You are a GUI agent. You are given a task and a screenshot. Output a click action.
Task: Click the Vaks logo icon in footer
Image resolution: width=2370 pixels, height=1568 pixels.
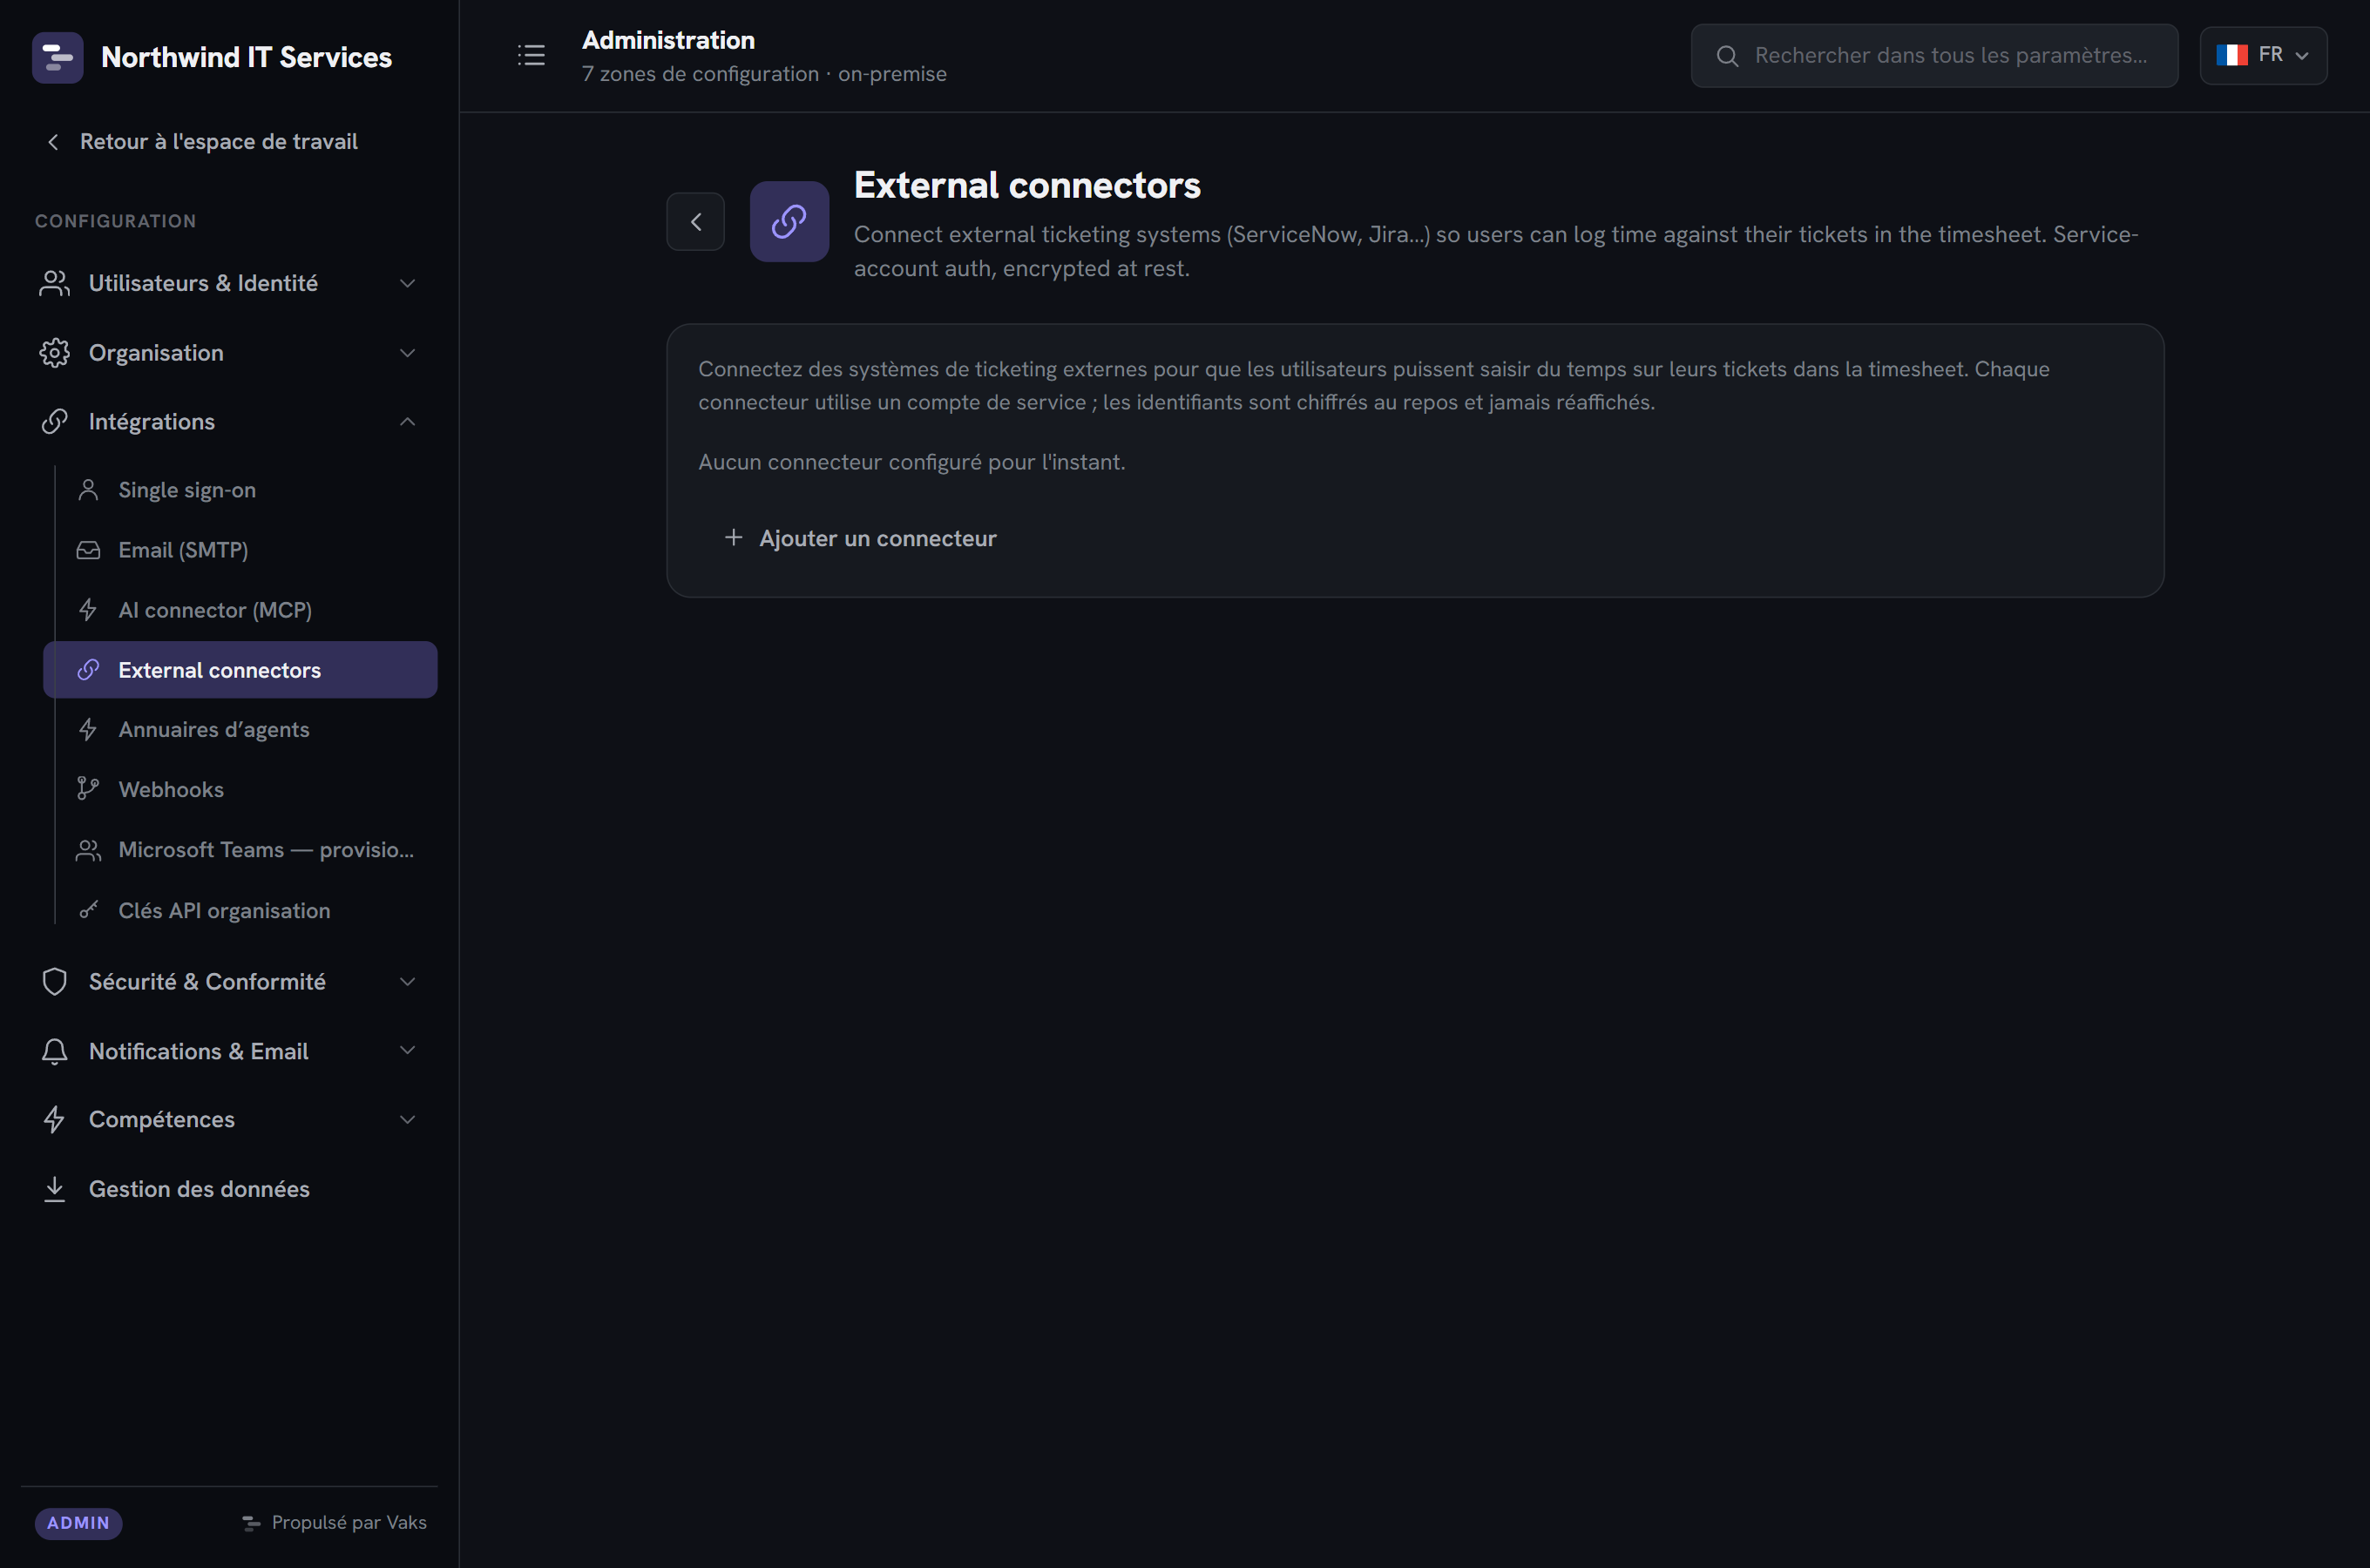click(x=251, y=1523)
